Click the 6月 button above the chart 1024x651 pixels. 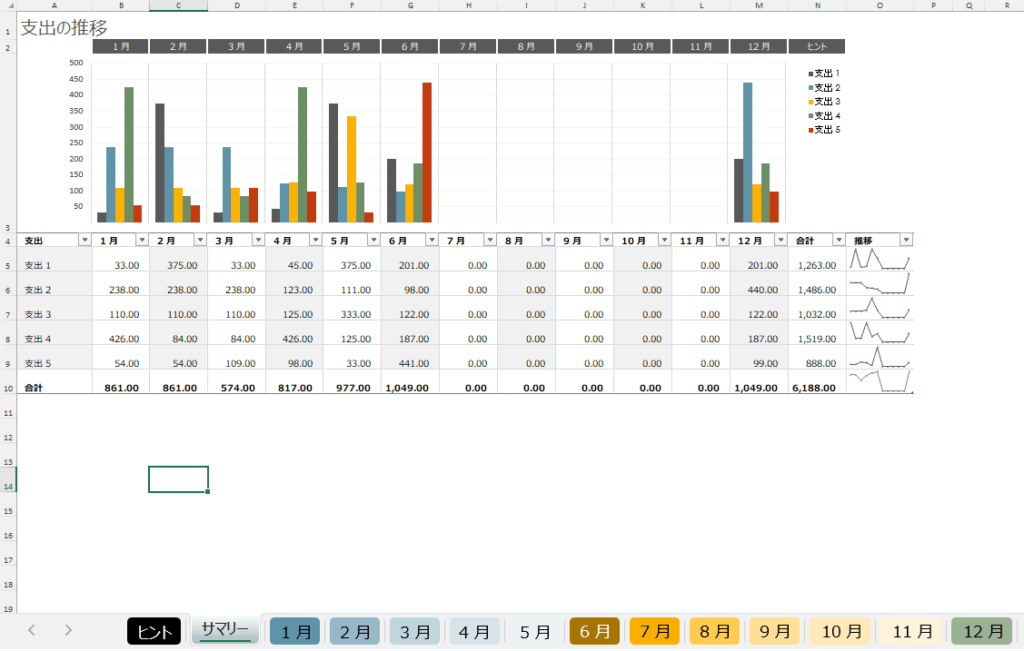[410, 46]
